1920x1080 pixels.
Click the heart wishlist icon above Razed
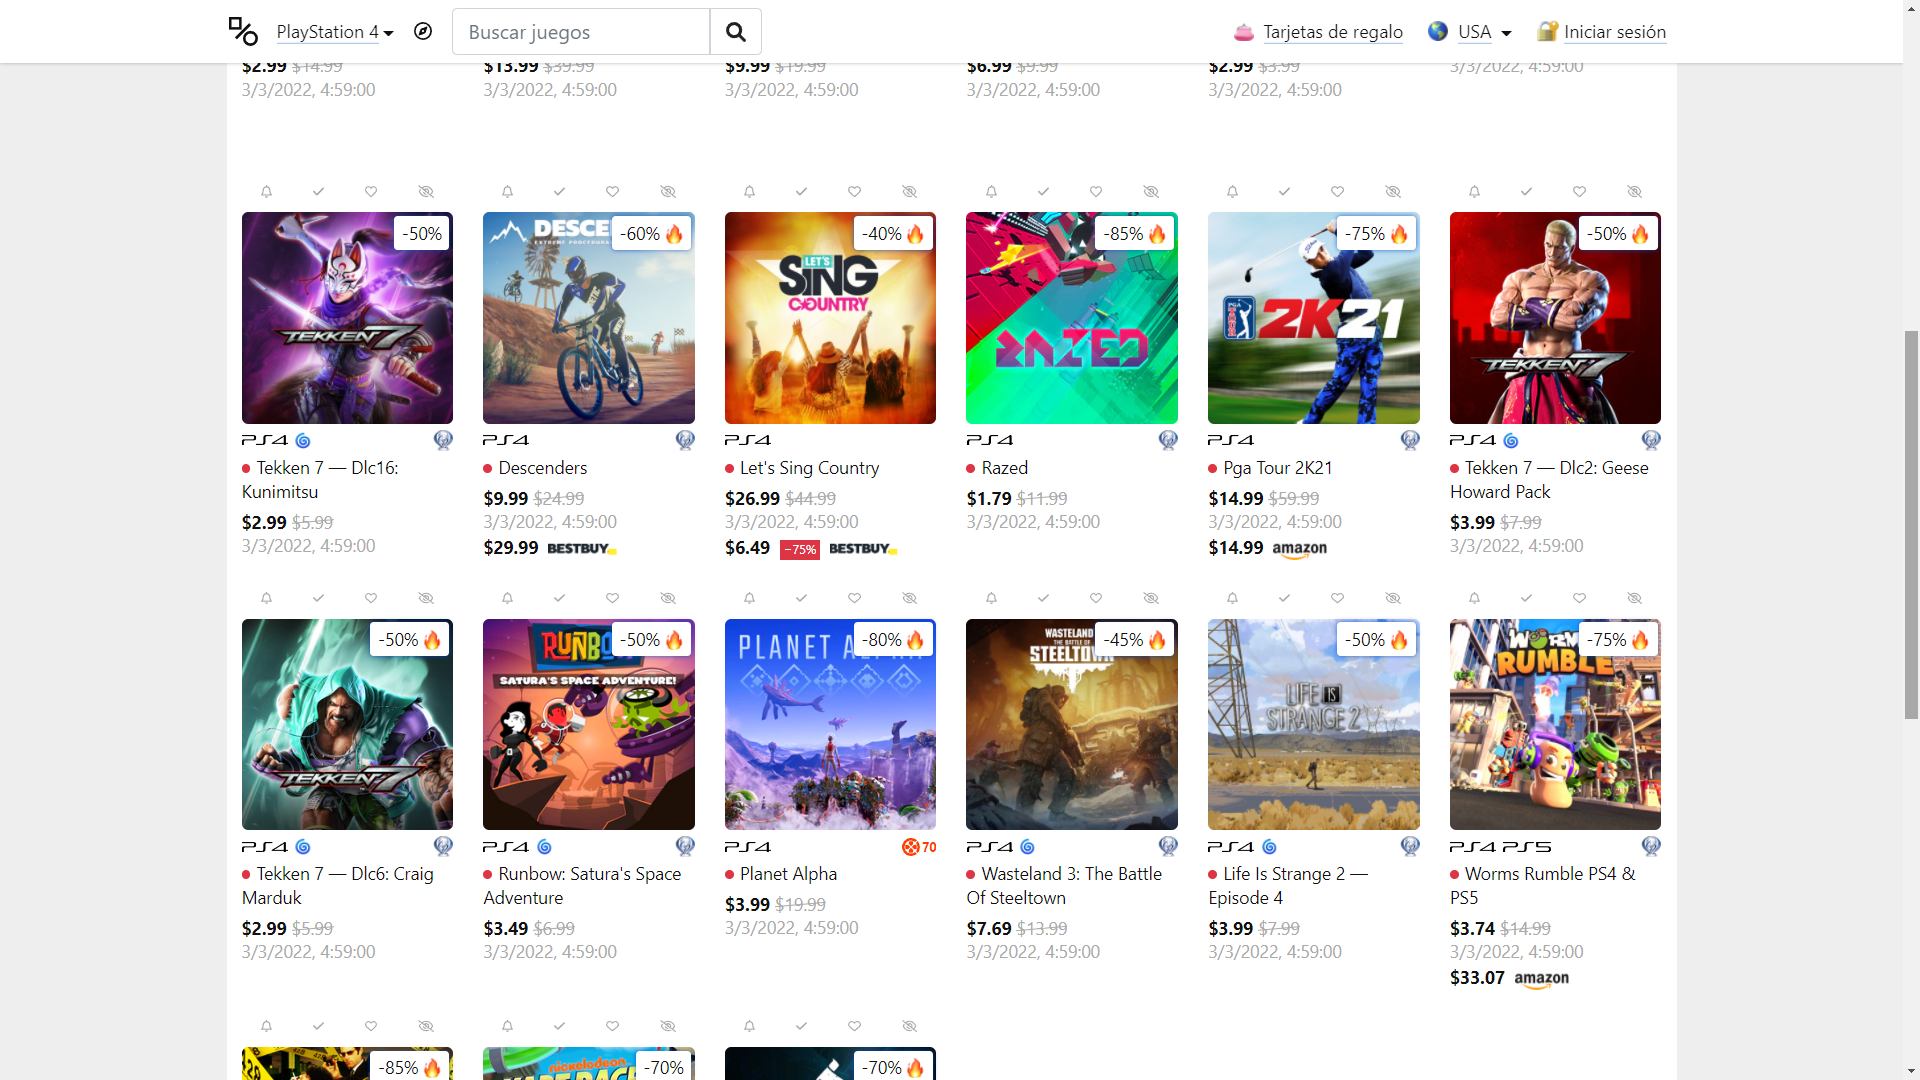click(x=1096, y=191)
